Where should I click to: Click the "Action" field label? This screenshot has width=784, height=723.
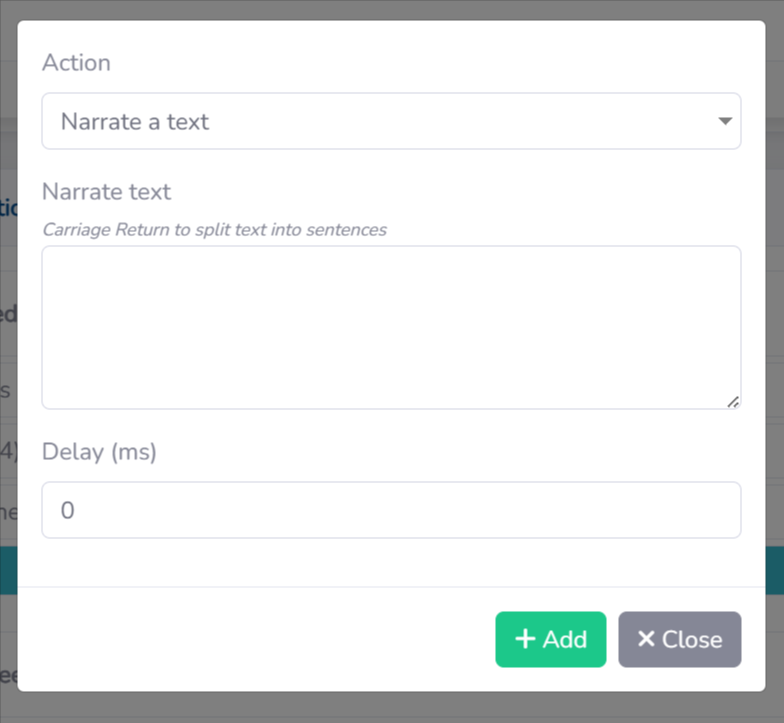click(76, 62)
